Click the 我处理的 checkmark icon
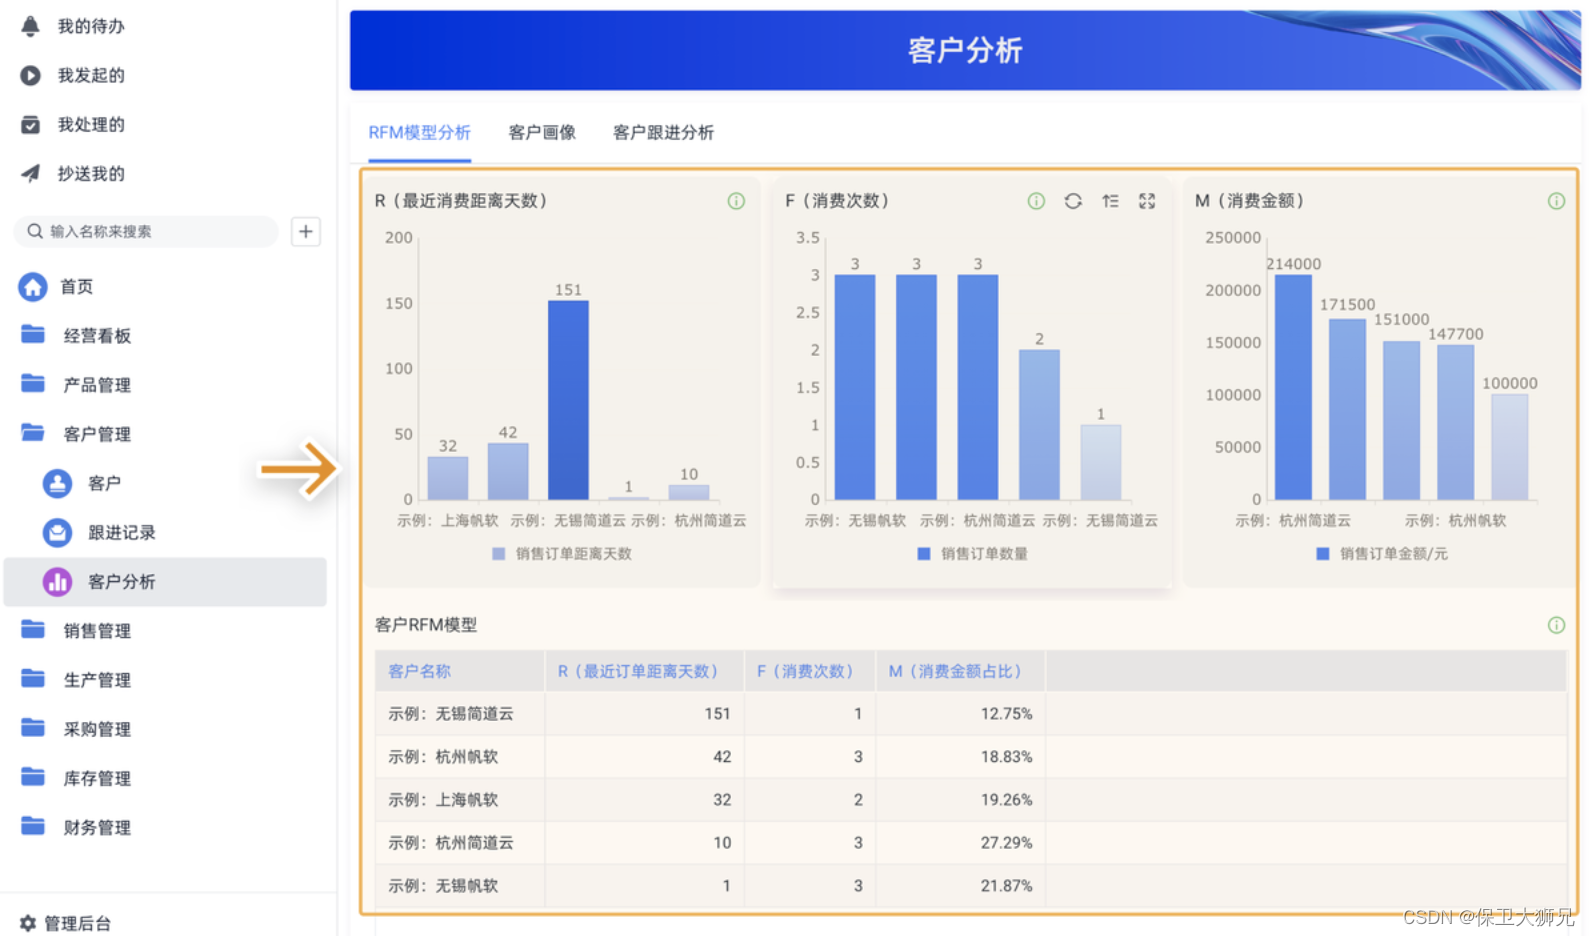The image size is (1590, 936). click(x=31, y=124)
